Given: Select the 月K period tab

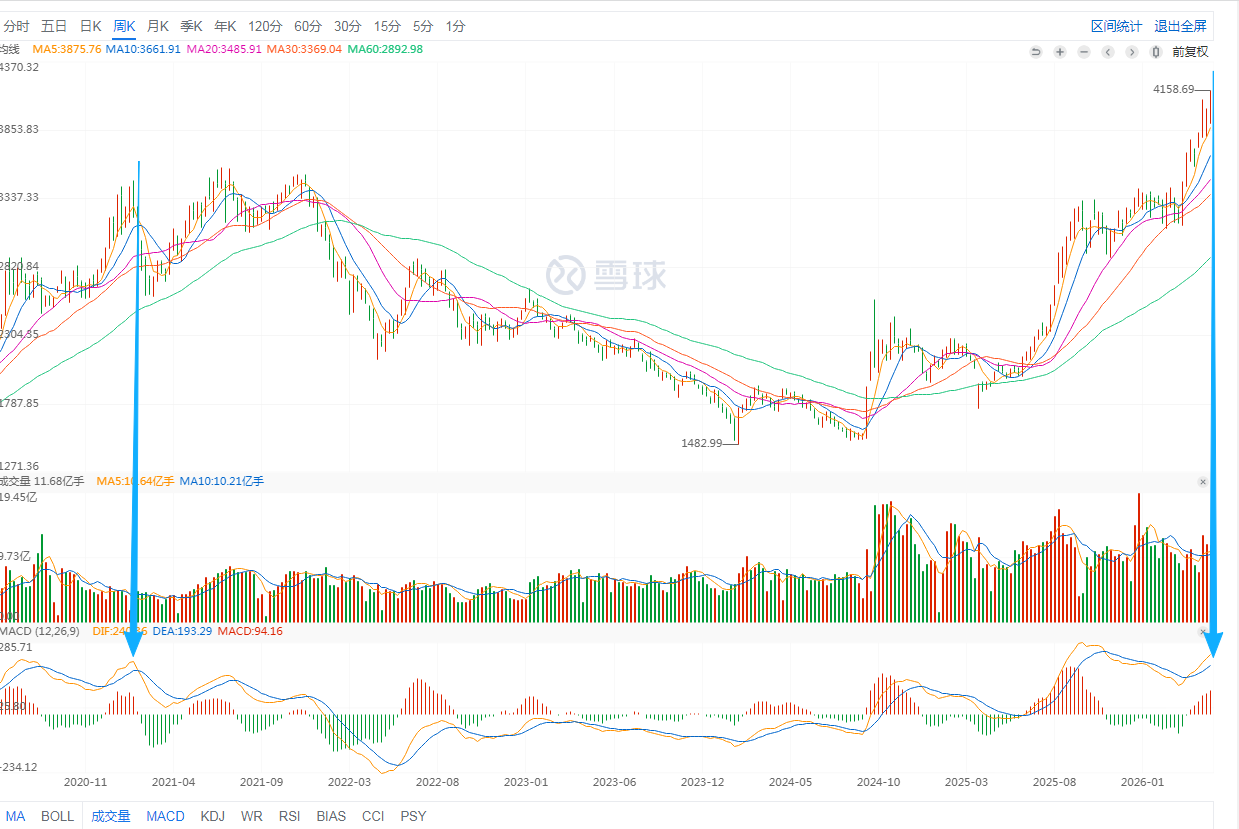Looking at the screenshot, I should [157, 26].
